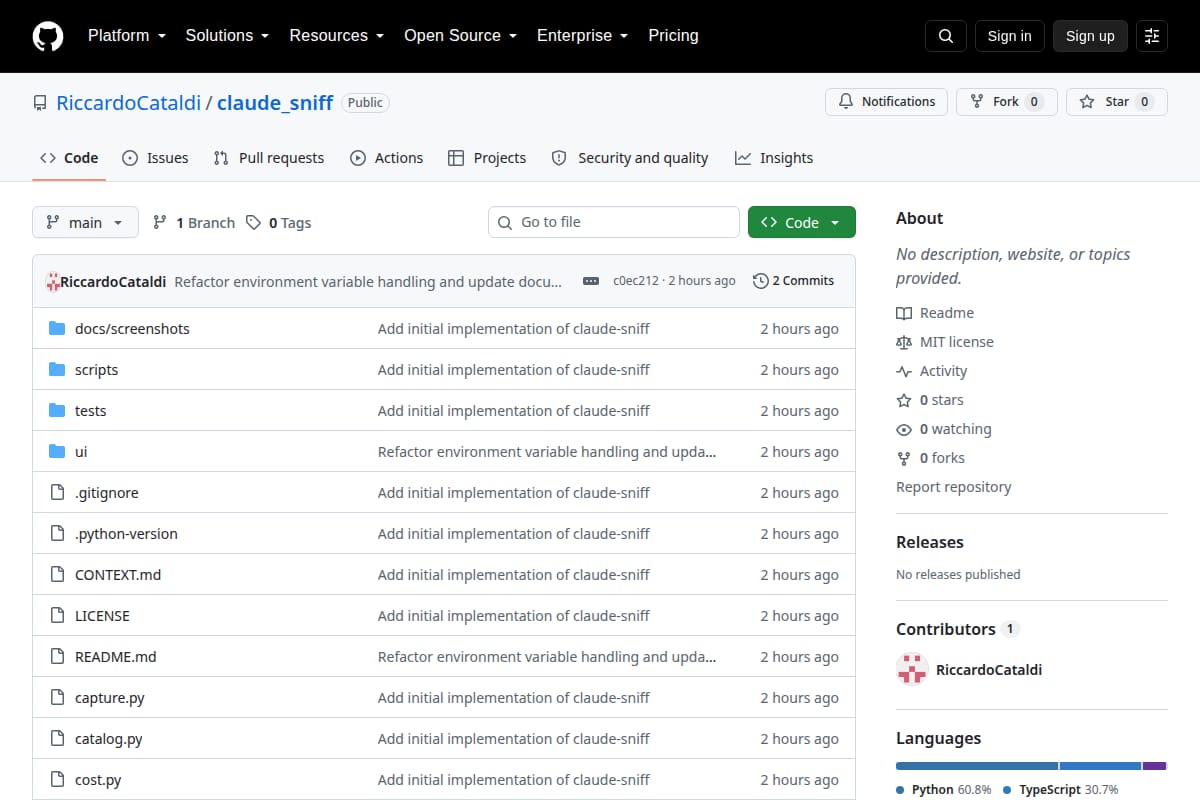The height and width of the screenshot is (800, 1200).
Task: Click the CONTEXT.md file icon
Action: [x=57, y=575]
